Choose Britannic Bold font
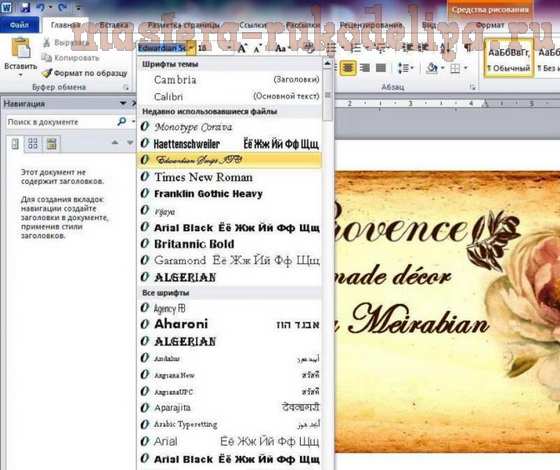 click(x=229, y=244)
